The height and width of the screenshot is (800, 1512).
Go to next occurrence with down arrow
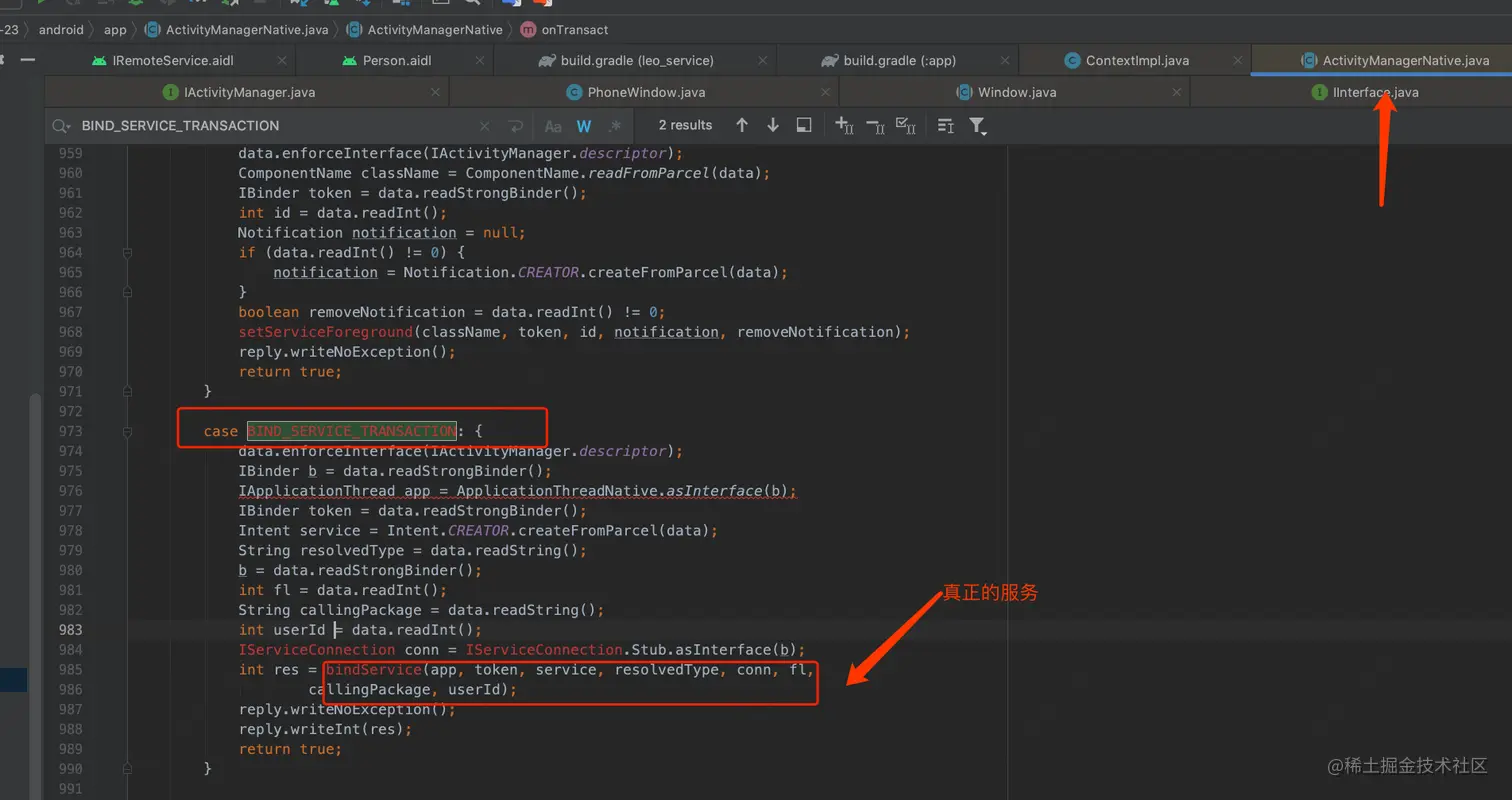(x=772, y=125)
